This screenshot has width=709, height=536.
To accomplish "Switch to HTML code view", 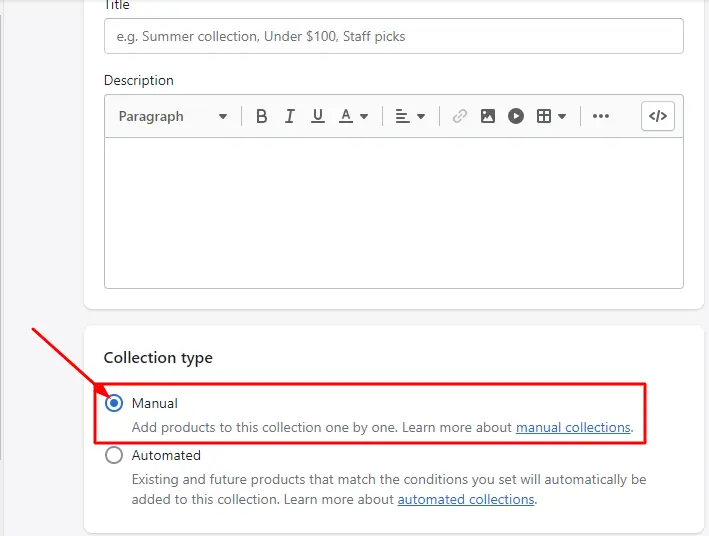I will 658,116.
